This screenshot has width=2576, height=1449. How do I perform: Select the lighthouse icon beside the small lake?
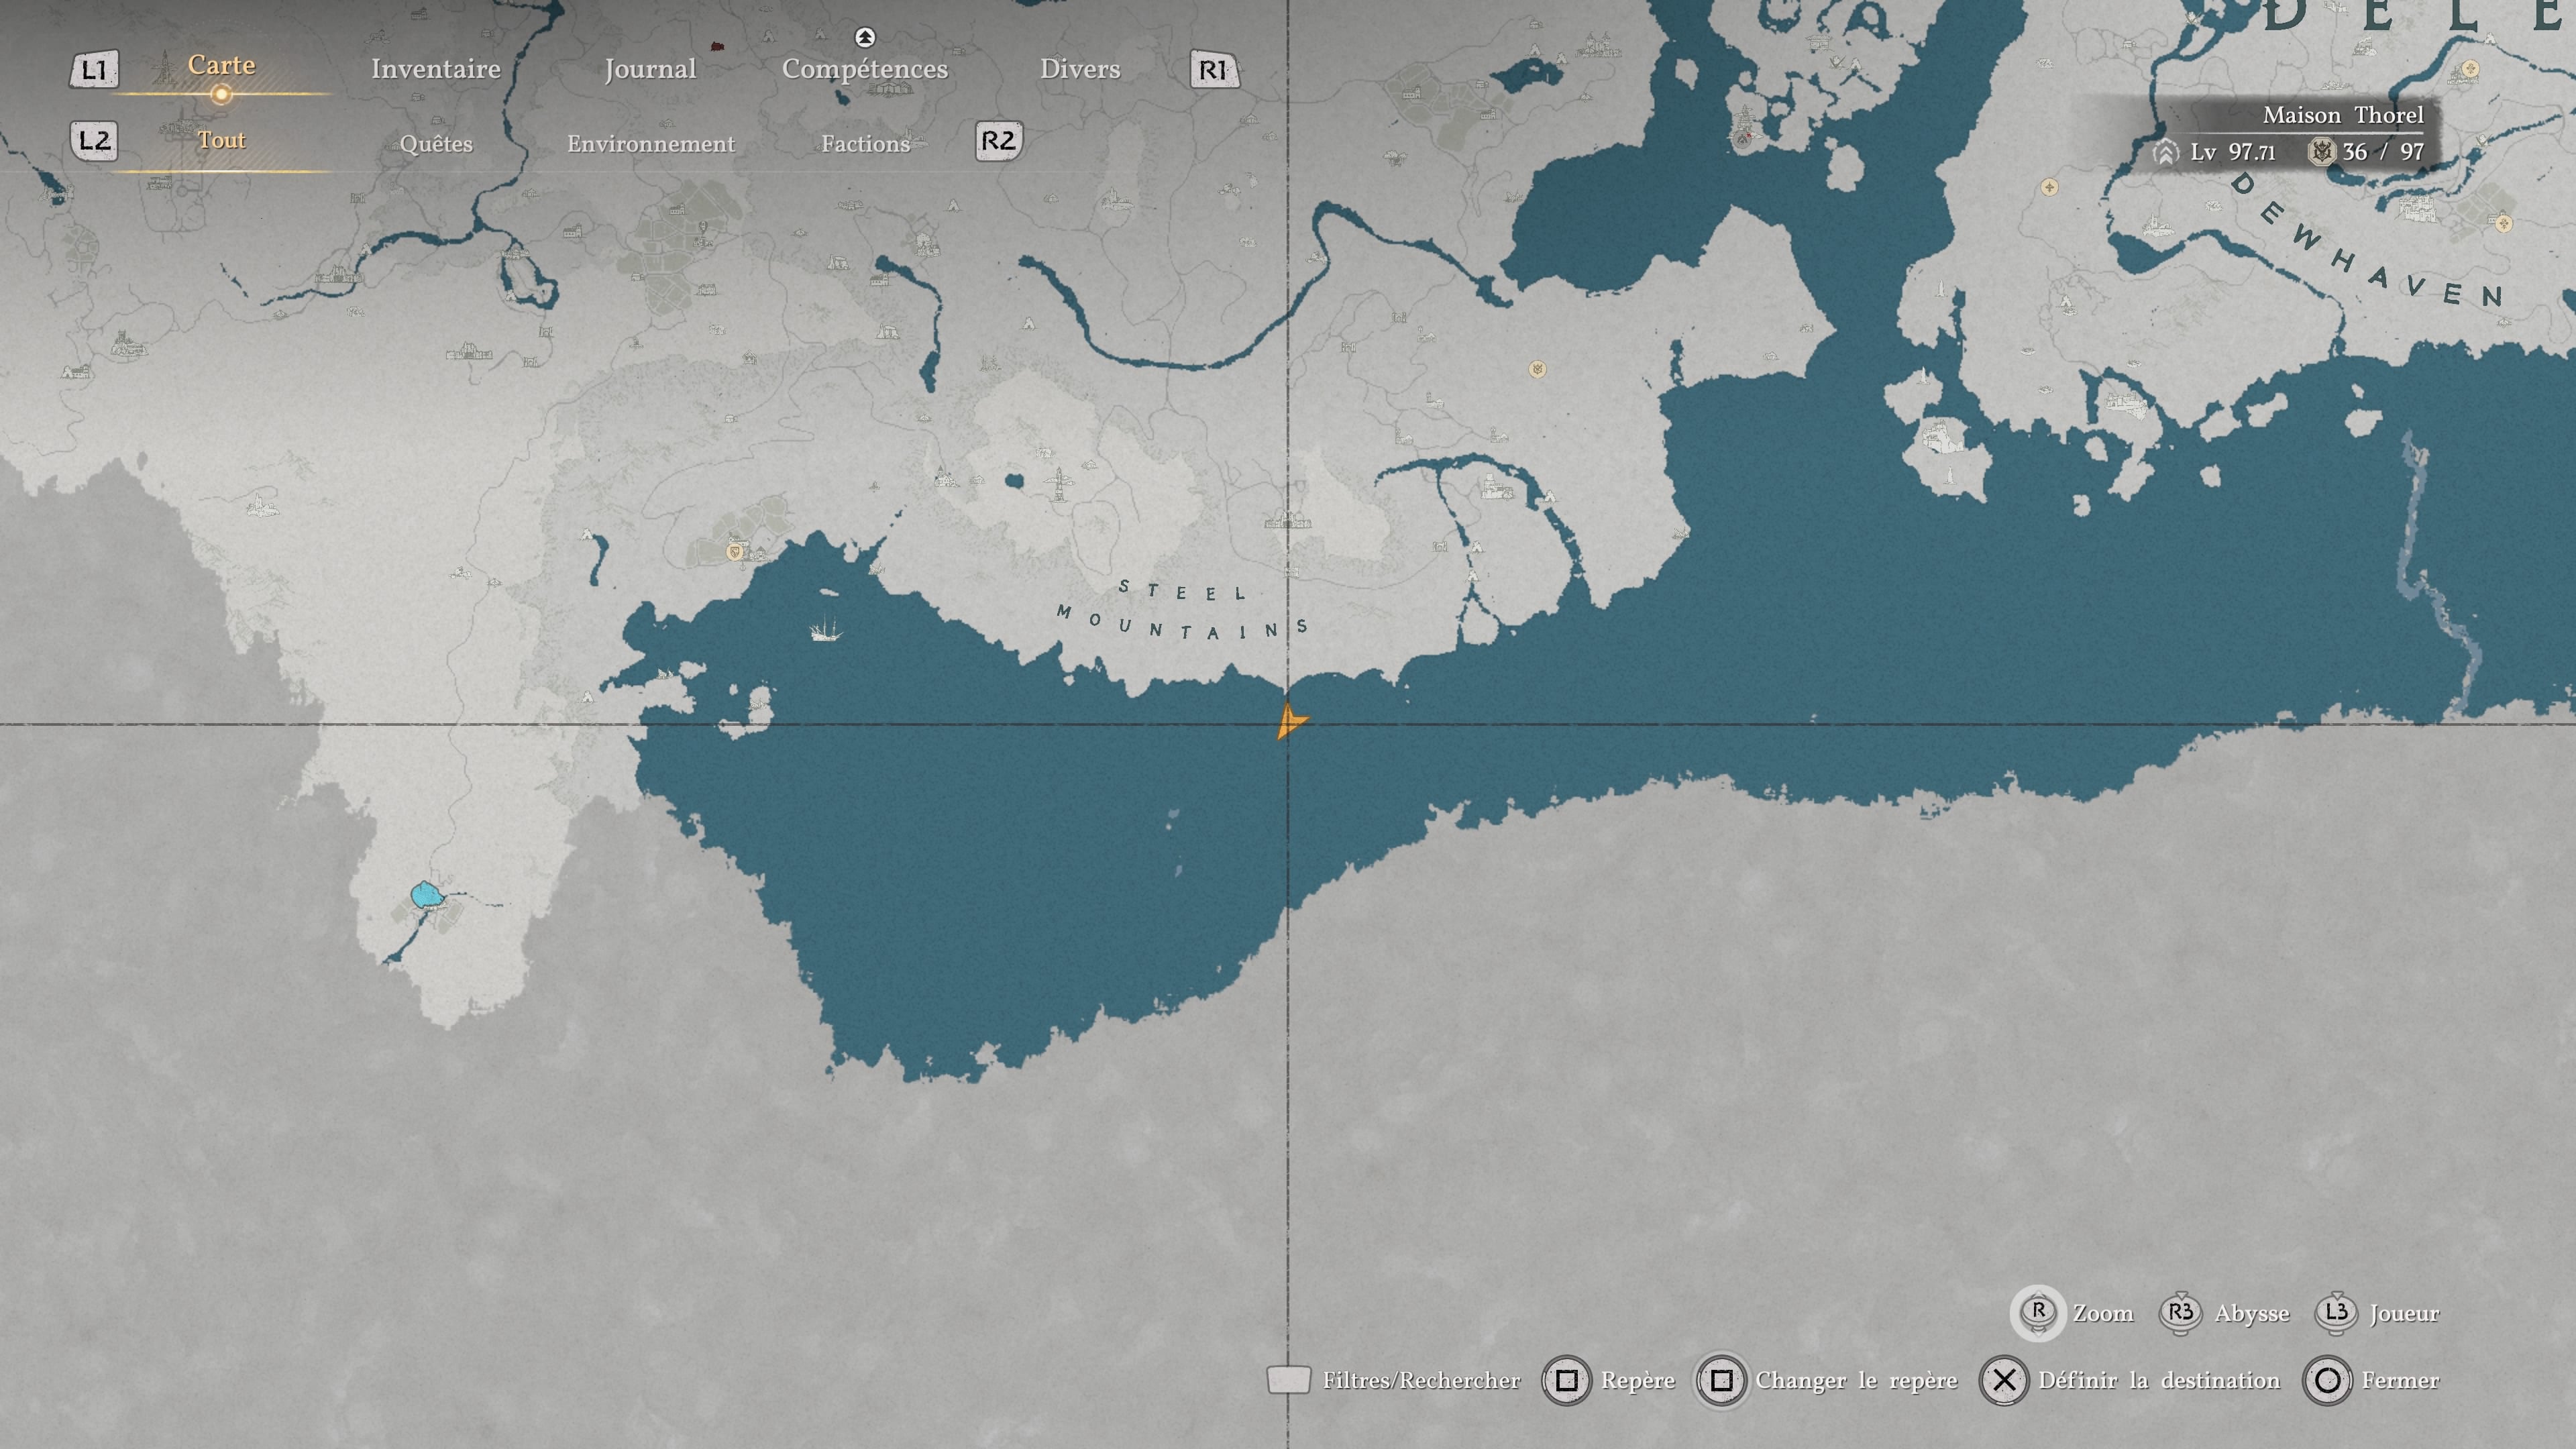tap(1058, 484)
